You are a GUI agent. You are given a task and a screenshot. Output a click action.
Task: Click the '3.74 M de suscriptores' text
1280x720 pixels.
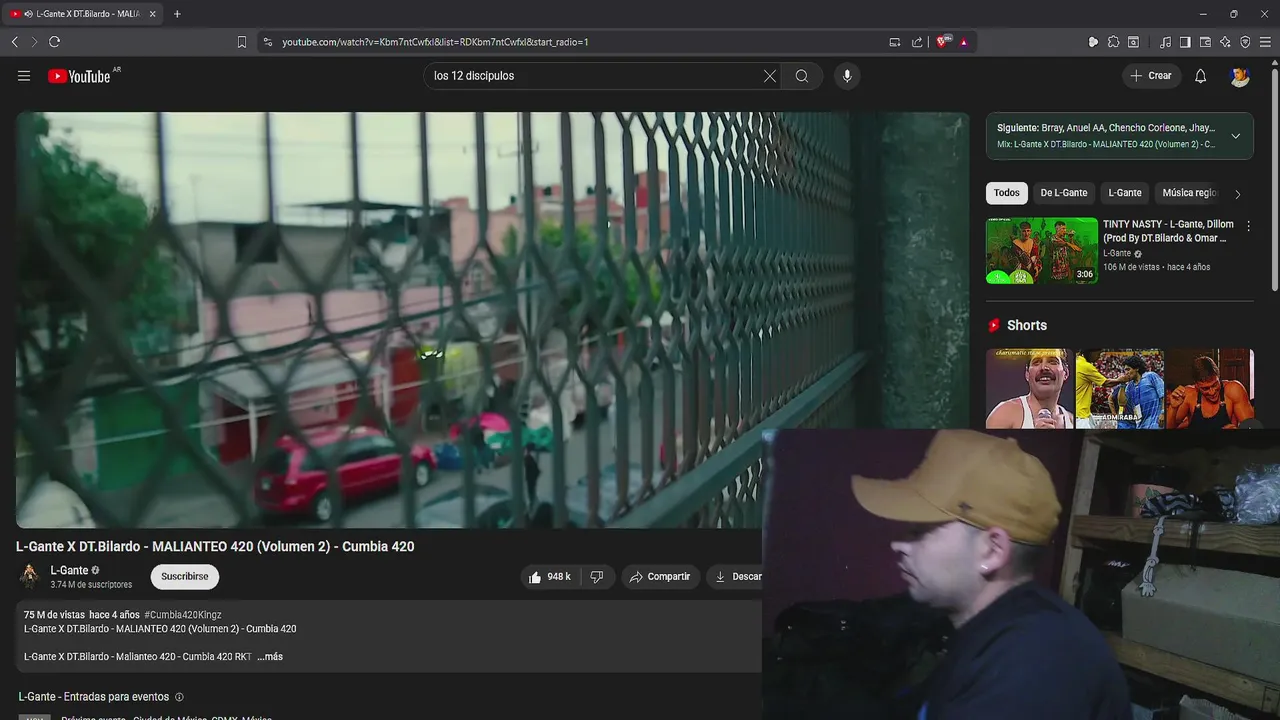[91, 585]
